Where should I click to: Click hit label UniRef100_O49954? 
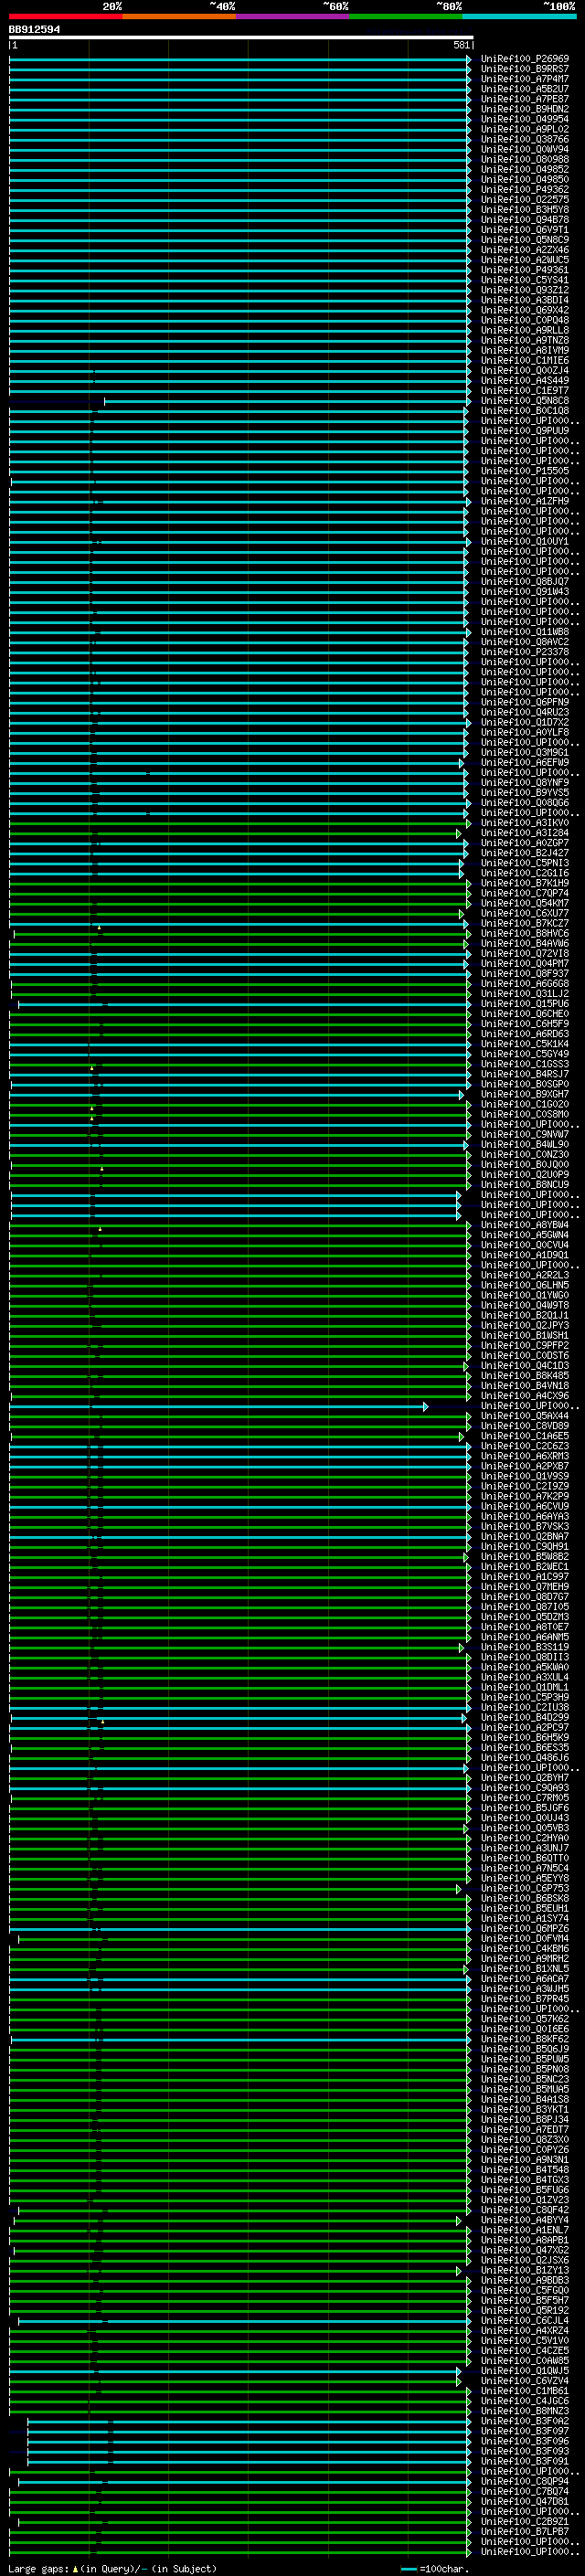point(525,119)
